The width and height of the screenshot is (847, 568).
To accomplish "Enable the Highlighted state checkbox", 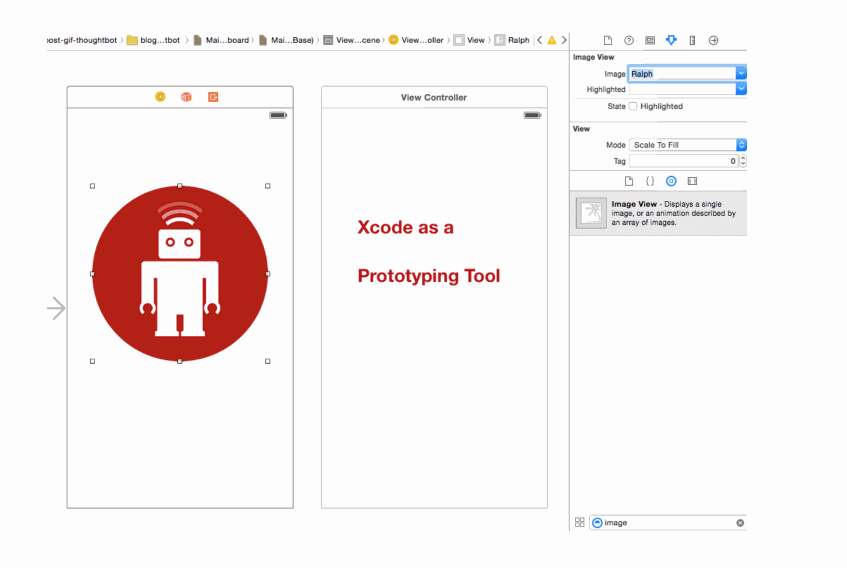I will point(632,106).
